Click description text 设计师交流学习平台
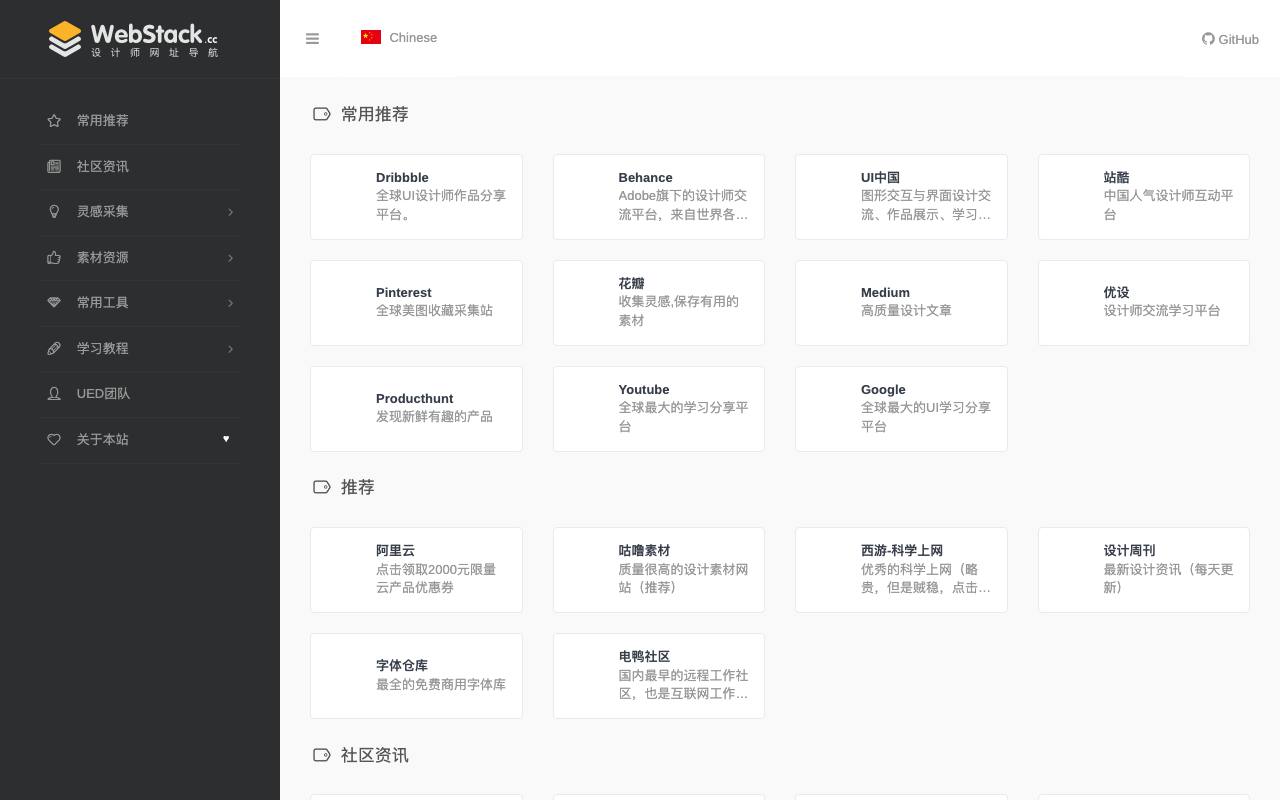Viewport: 1280px width, 800px height. pyautogui.click(x=1162, y=311)
